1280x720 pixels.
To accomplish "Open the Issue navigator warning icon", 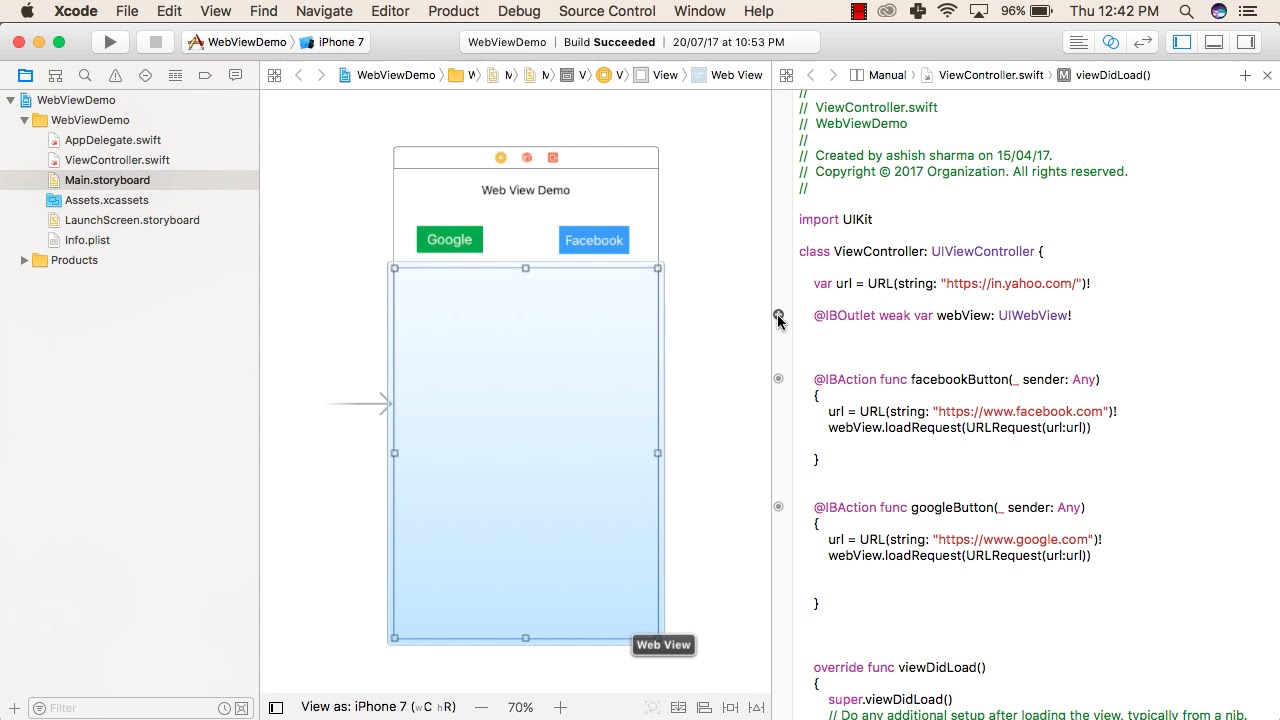I will [x=115, y=75].
